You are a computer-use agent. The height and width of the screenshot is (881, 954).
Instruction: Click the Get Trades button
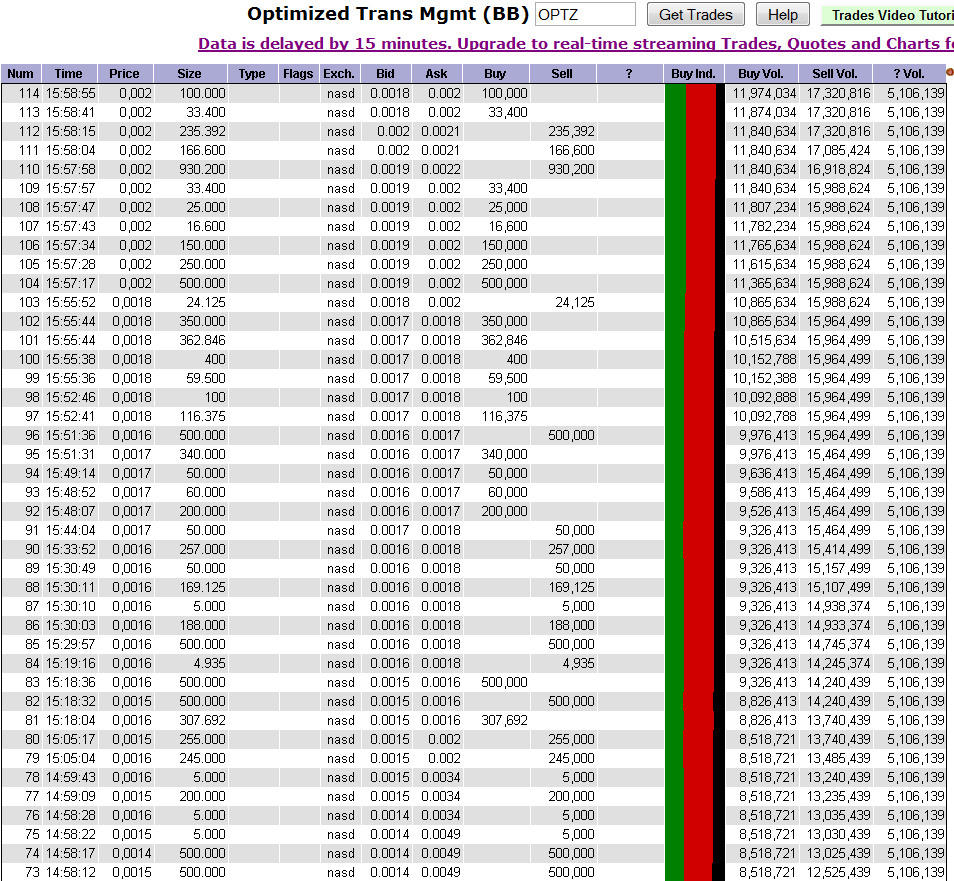[x=695, y=14]
